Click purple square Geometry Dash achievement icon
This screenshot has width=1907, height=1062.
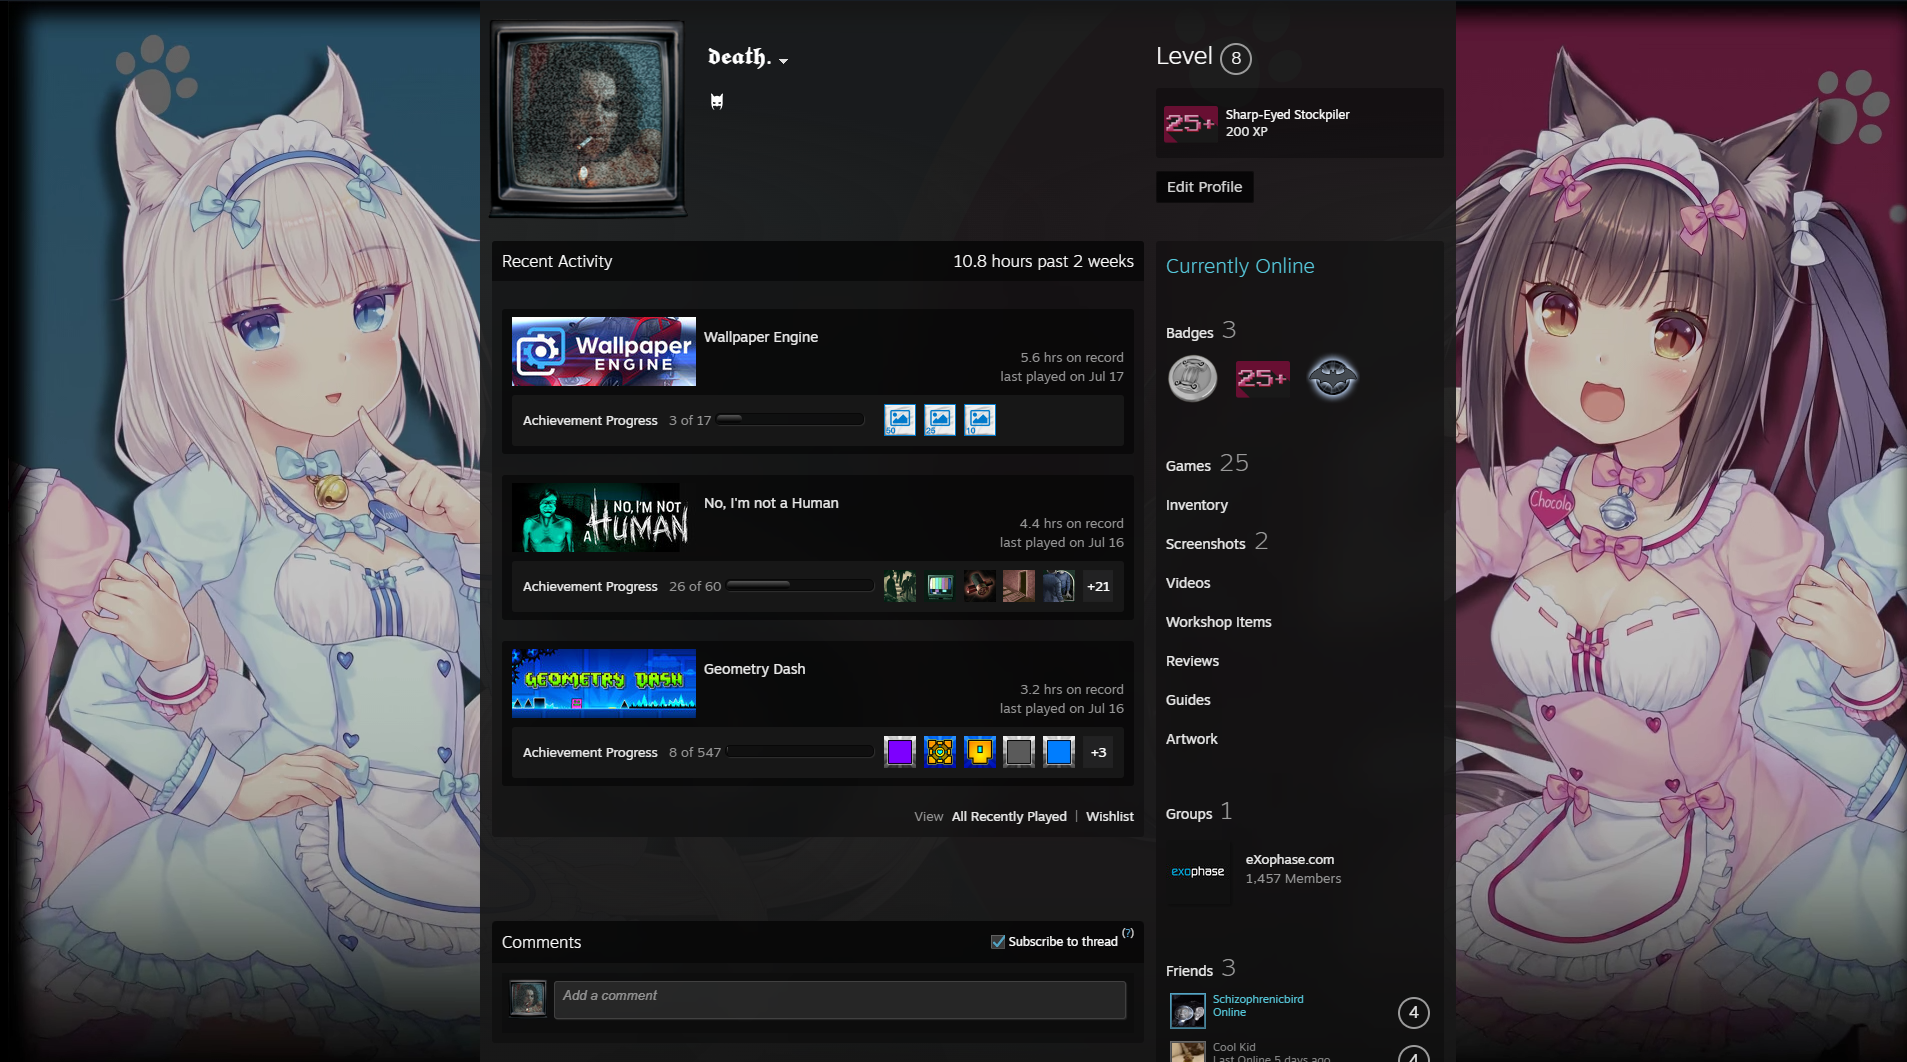(x=900, y=752)
